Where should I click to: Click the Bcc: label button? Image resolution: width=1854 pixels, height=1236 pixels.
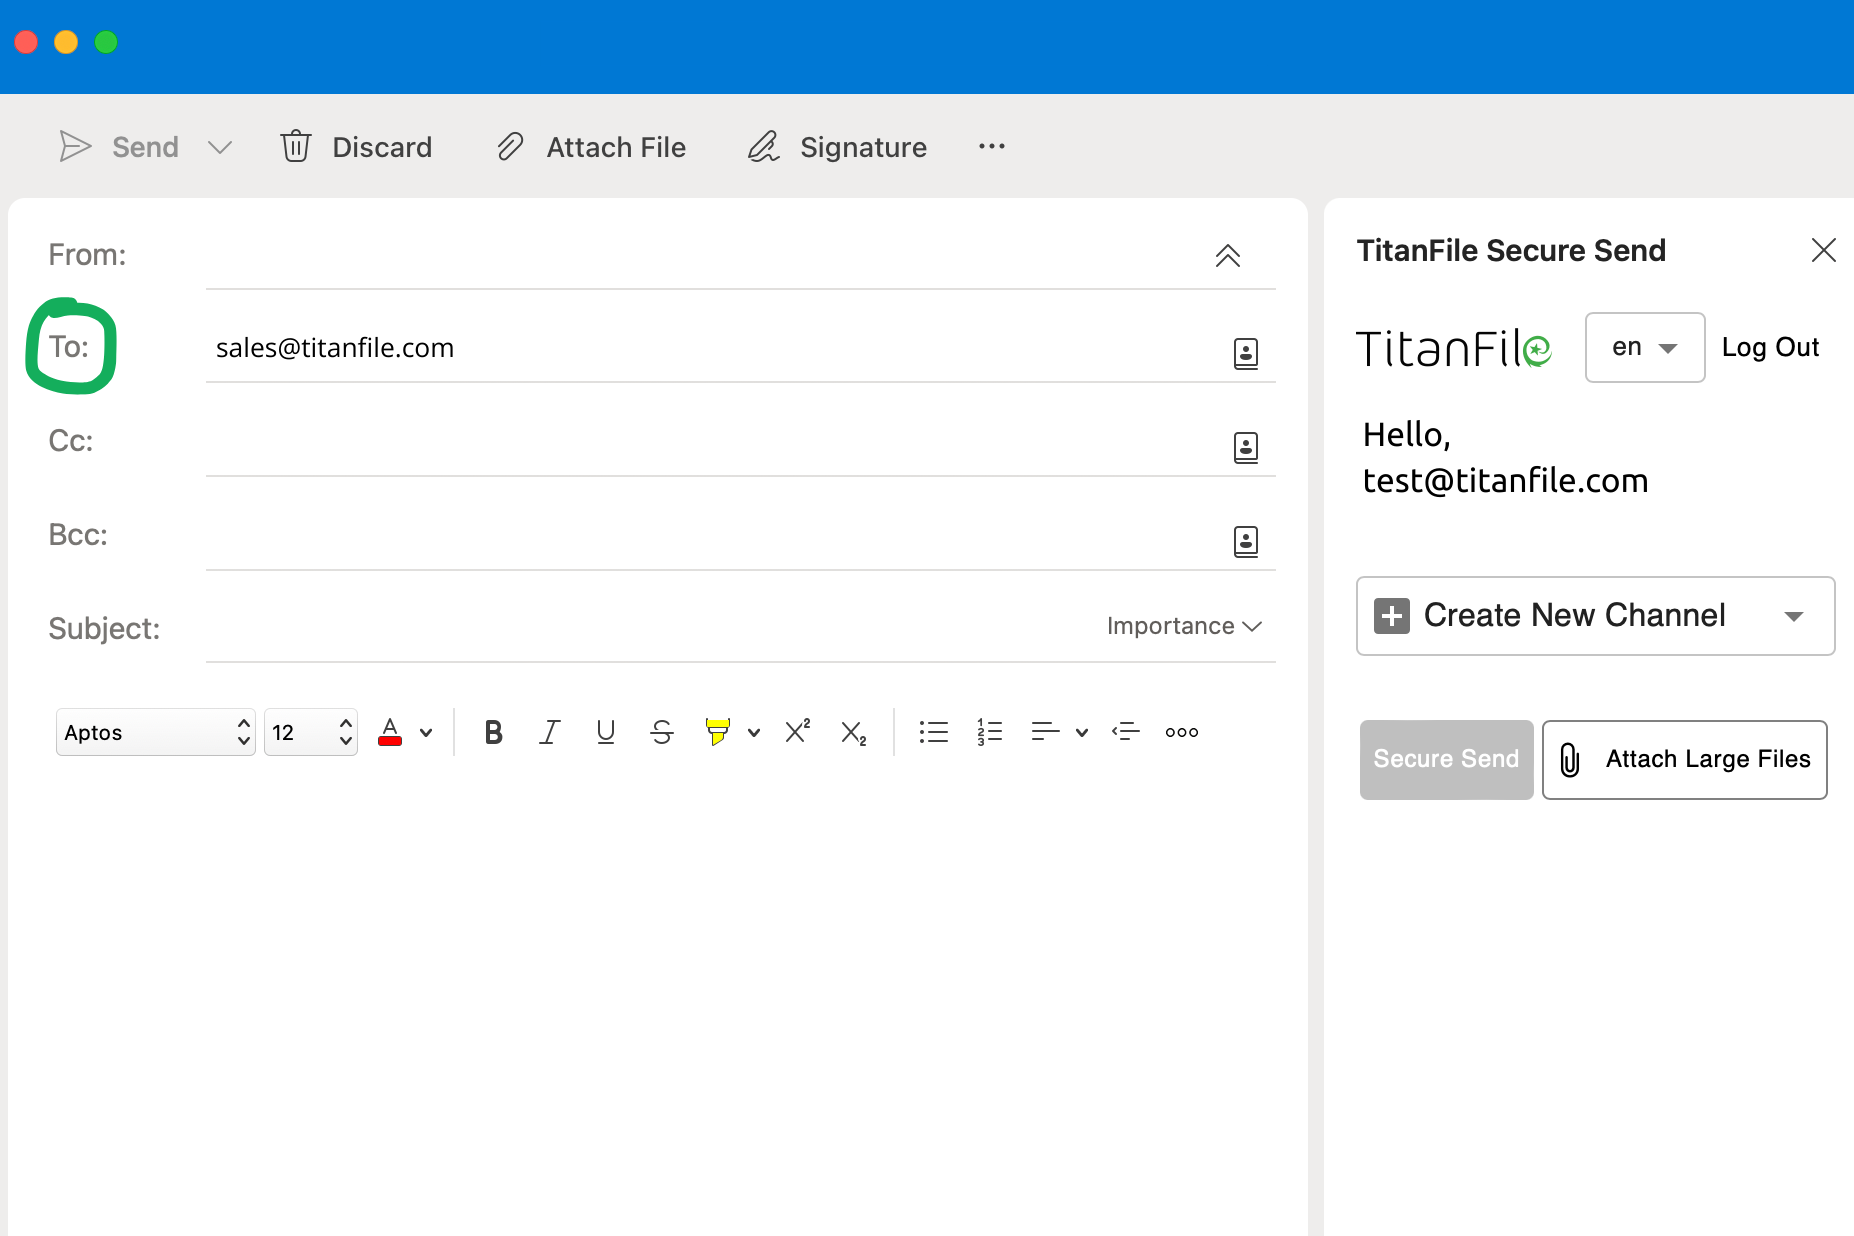pyautogui.click(x=78, y=535)
